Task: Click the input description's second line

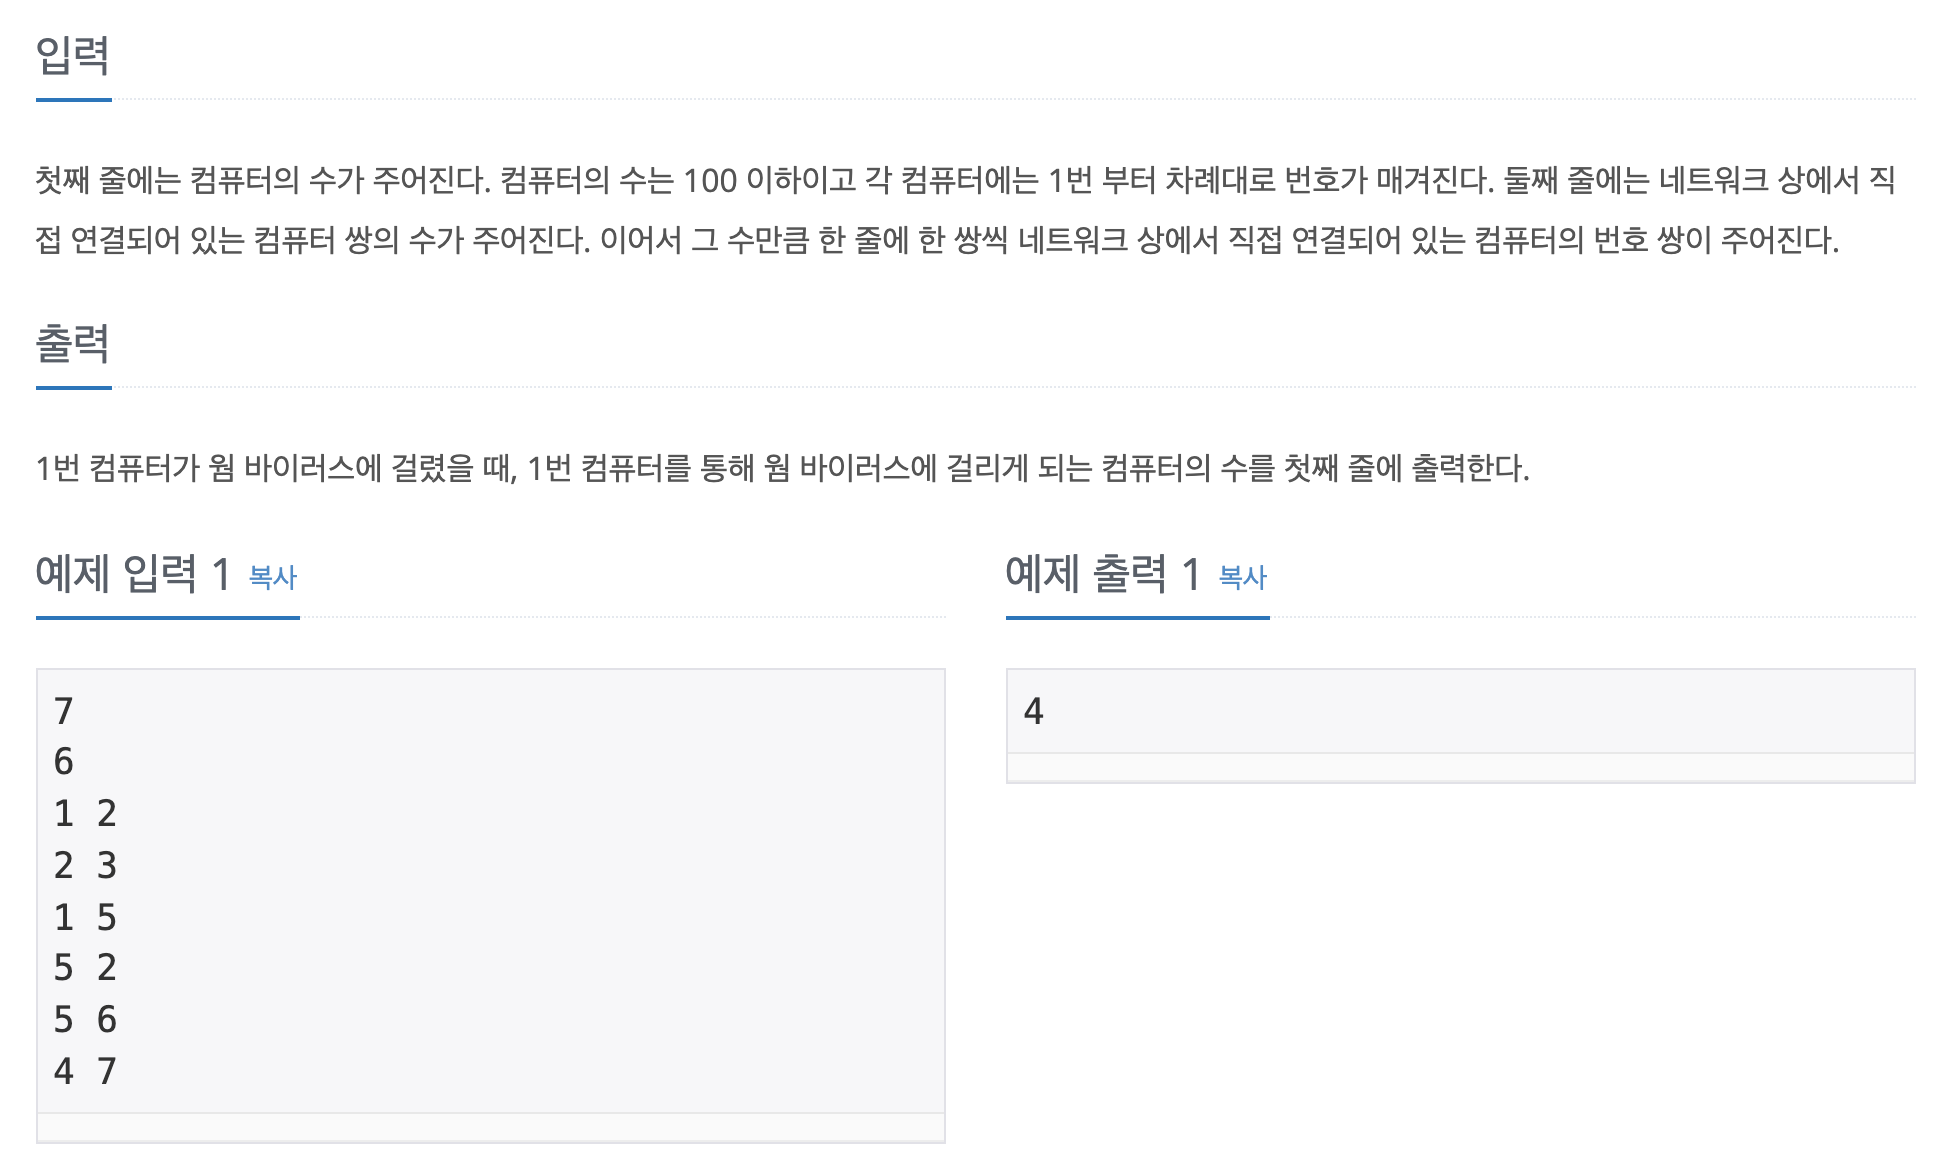Action: pyautogui.click(x=938, y=240)
